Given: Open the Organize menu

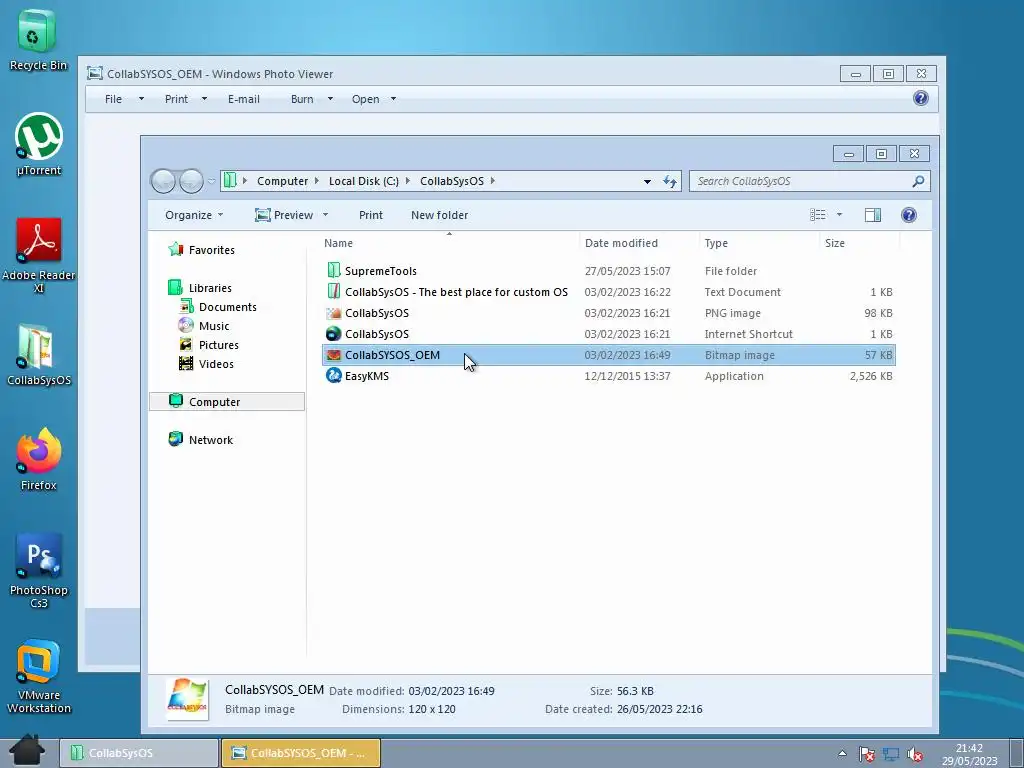Looking at the screenshot, I should 194,215.
